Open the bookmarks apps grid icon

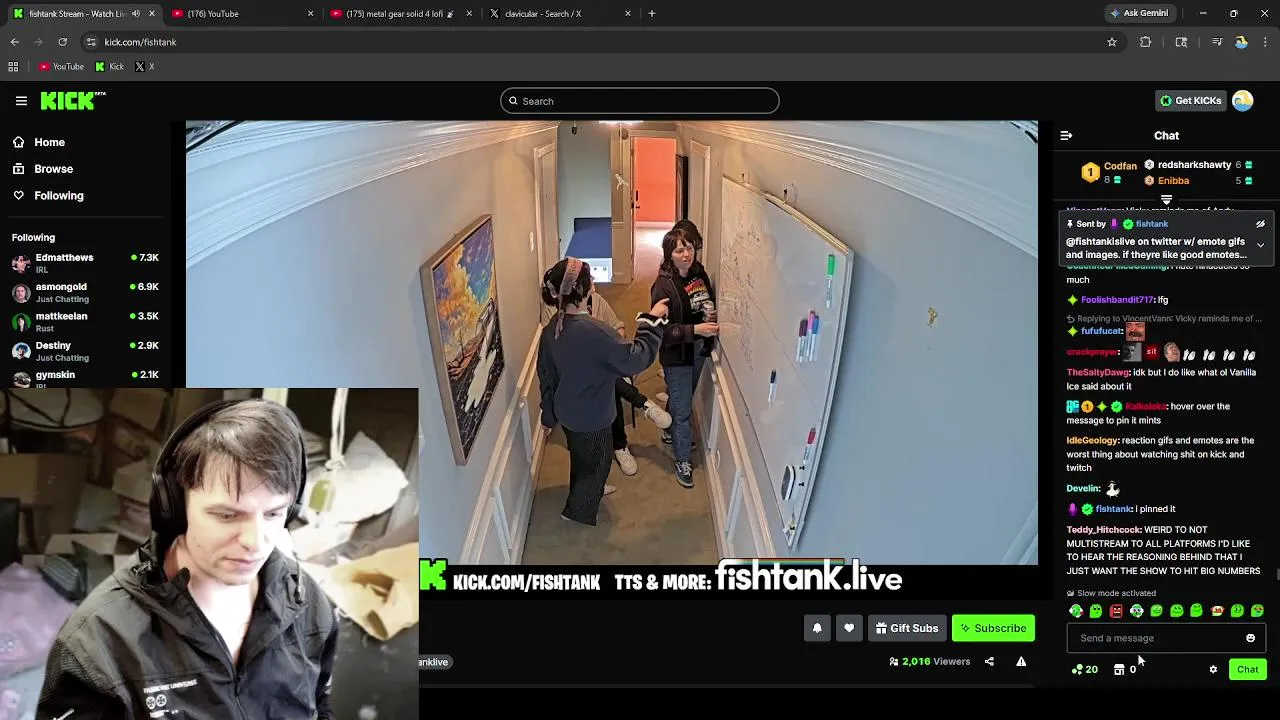(x=13, y=67)
